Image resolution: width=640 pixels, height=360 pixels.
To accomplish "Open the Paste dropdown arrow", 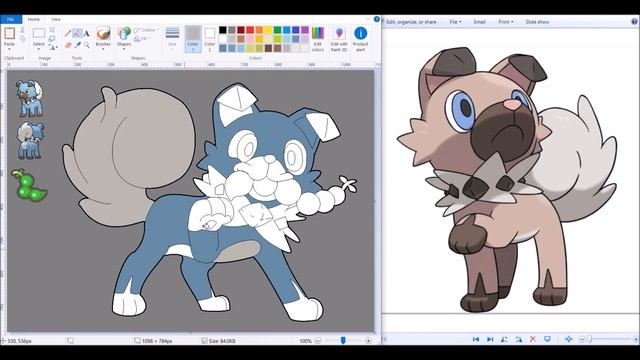I will pos(9,49).
